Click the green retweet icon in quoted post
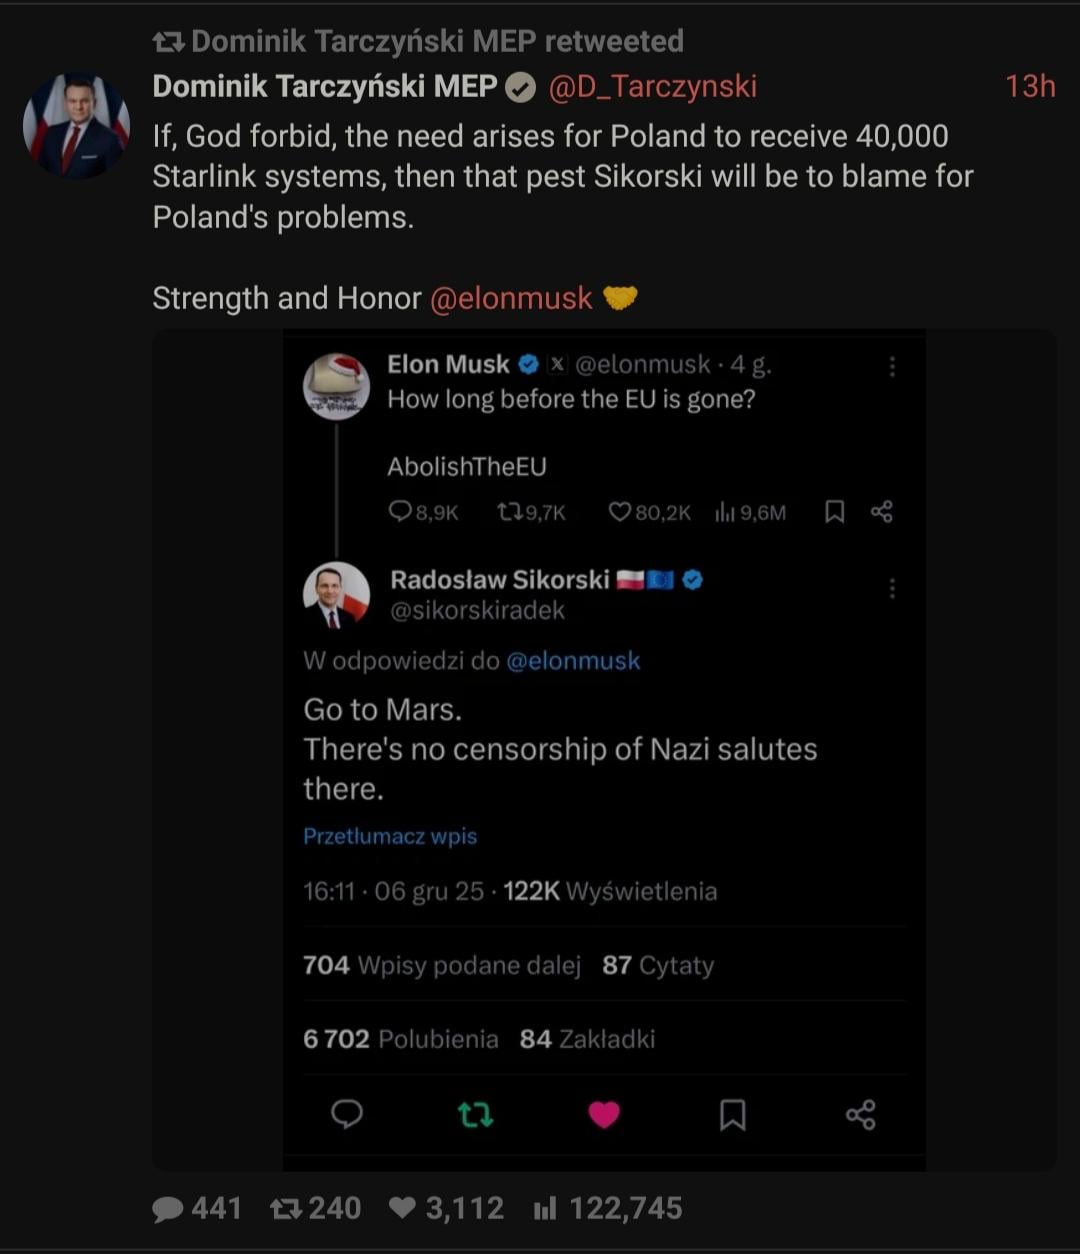 [475, 1114]
